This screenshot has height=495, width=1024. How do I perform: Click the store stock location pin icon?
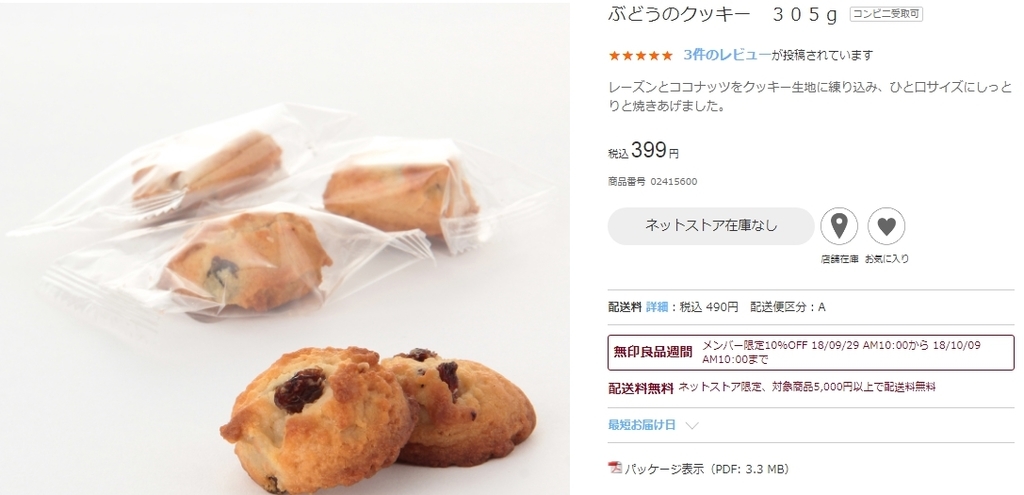click(839, 226)
